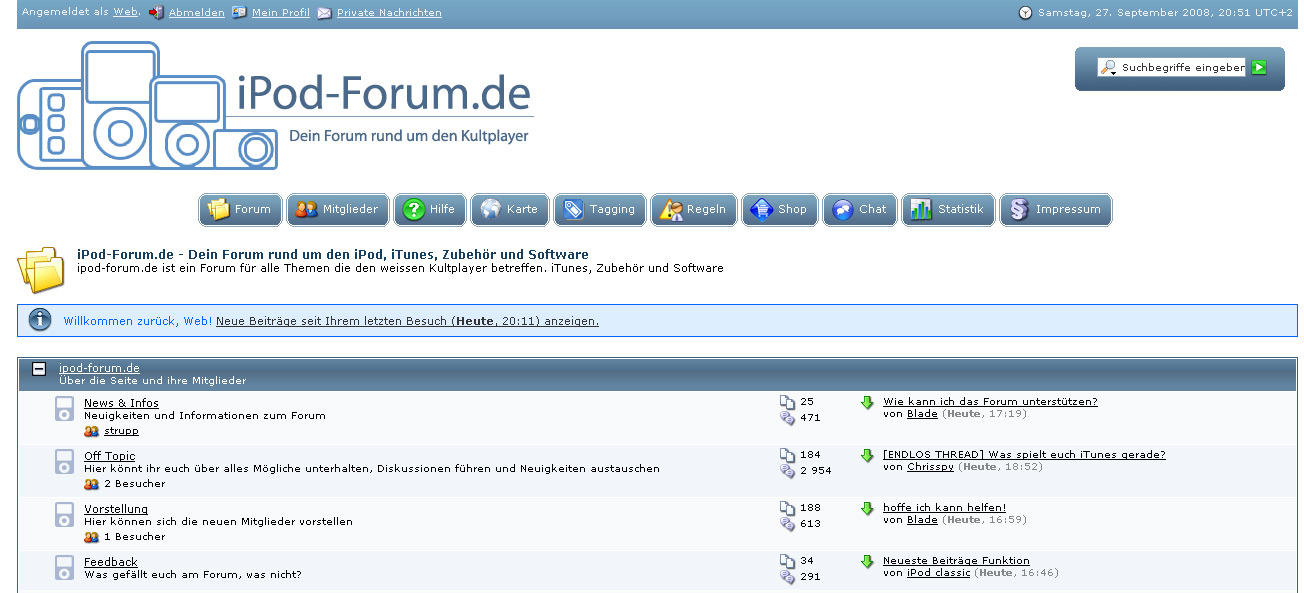Open iPod classic user profile
The image size is (1304, 593).
click(939, 573)
